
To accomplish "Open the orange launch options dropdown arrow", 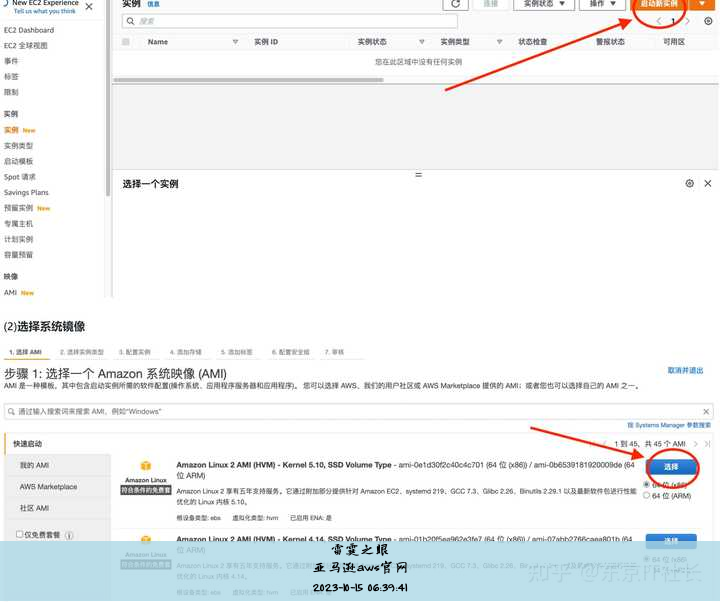I will pyautogui.click(x=702, y=4).
